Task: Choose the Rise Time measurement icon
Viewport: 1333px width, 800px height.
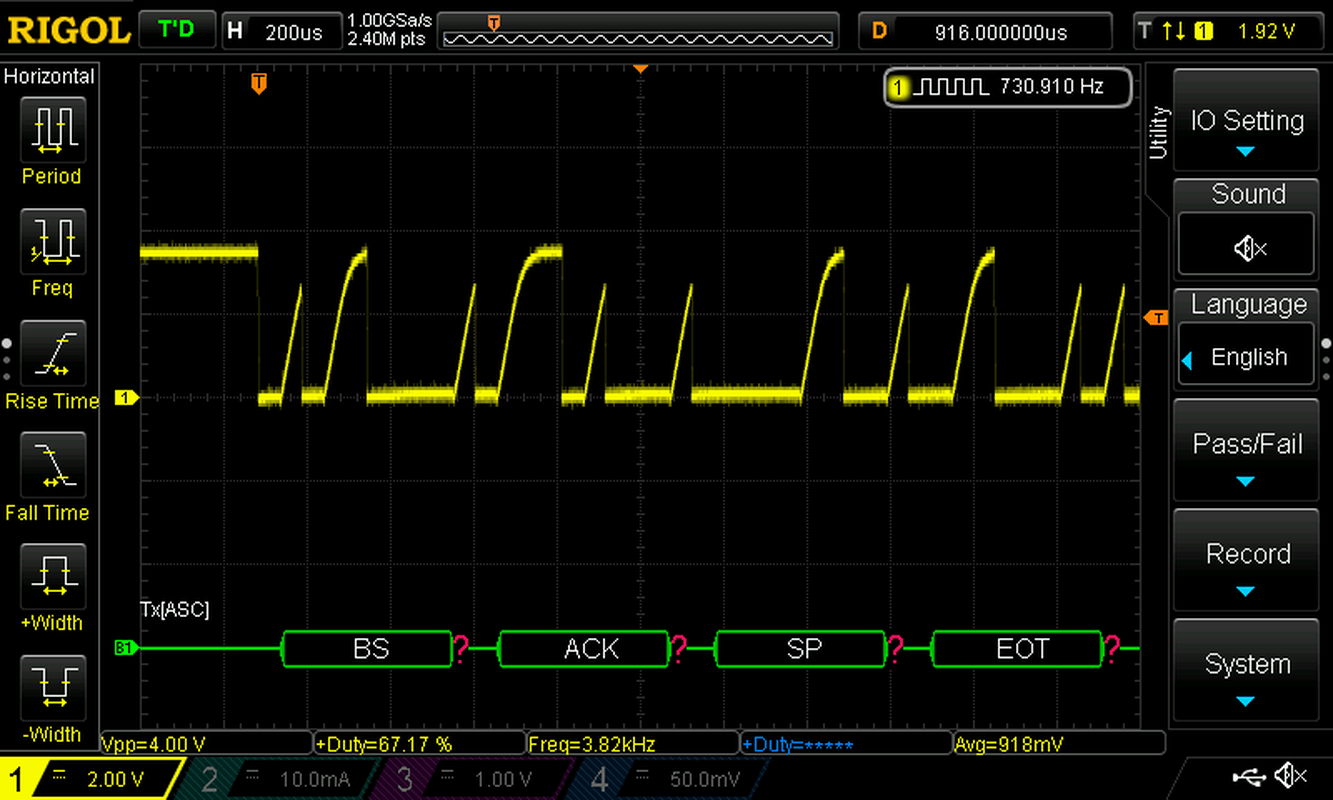Action: (x=51, y=353)
